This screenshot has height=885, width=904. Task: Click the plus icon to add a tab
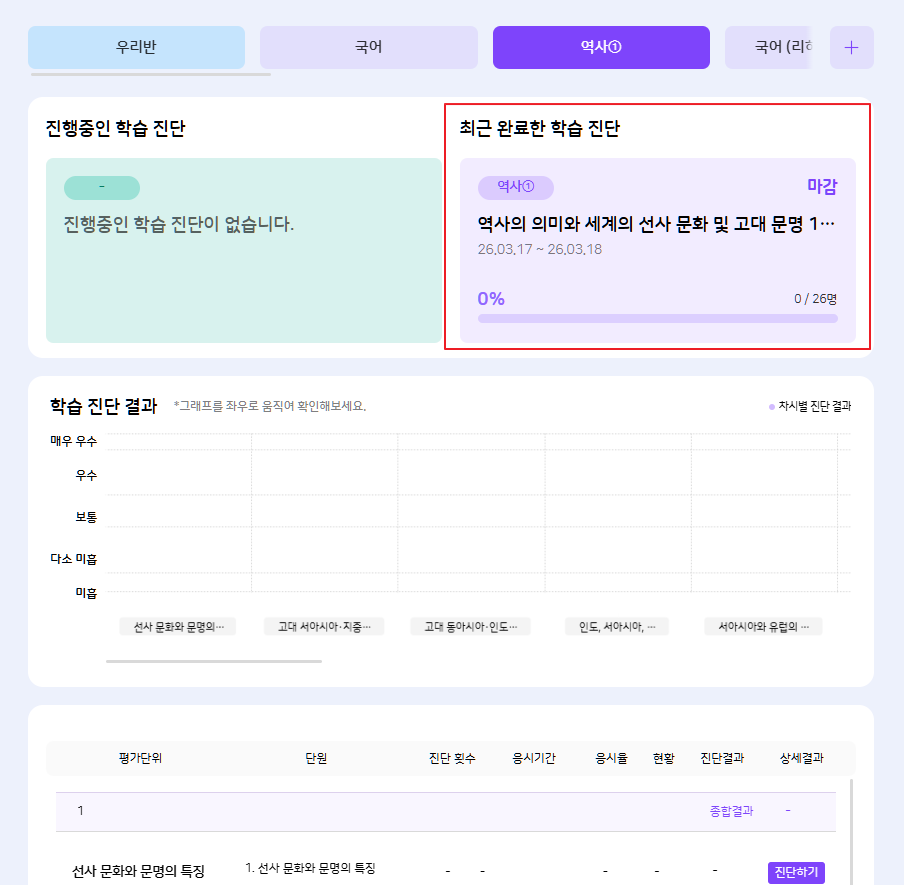[x=851, y=48]
